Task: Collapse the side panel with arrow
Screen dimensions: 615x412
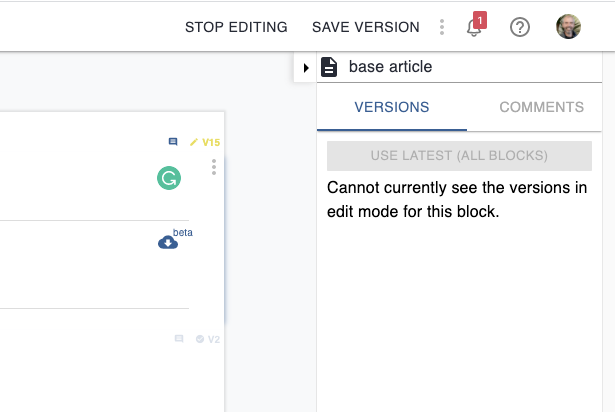Action: pyautogui.click(x=306, y=68)
